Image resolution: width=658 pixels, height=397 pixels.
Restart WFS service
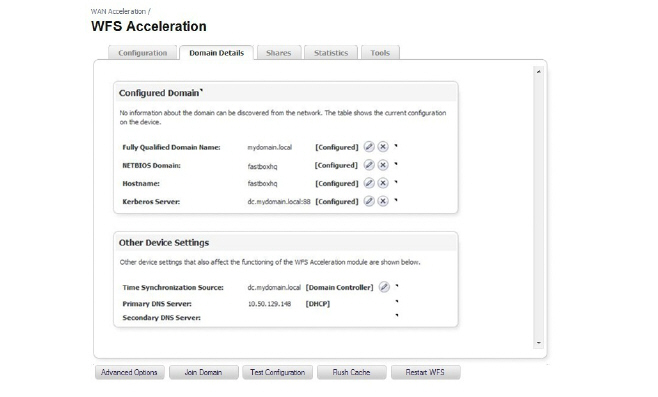point(425,372)
